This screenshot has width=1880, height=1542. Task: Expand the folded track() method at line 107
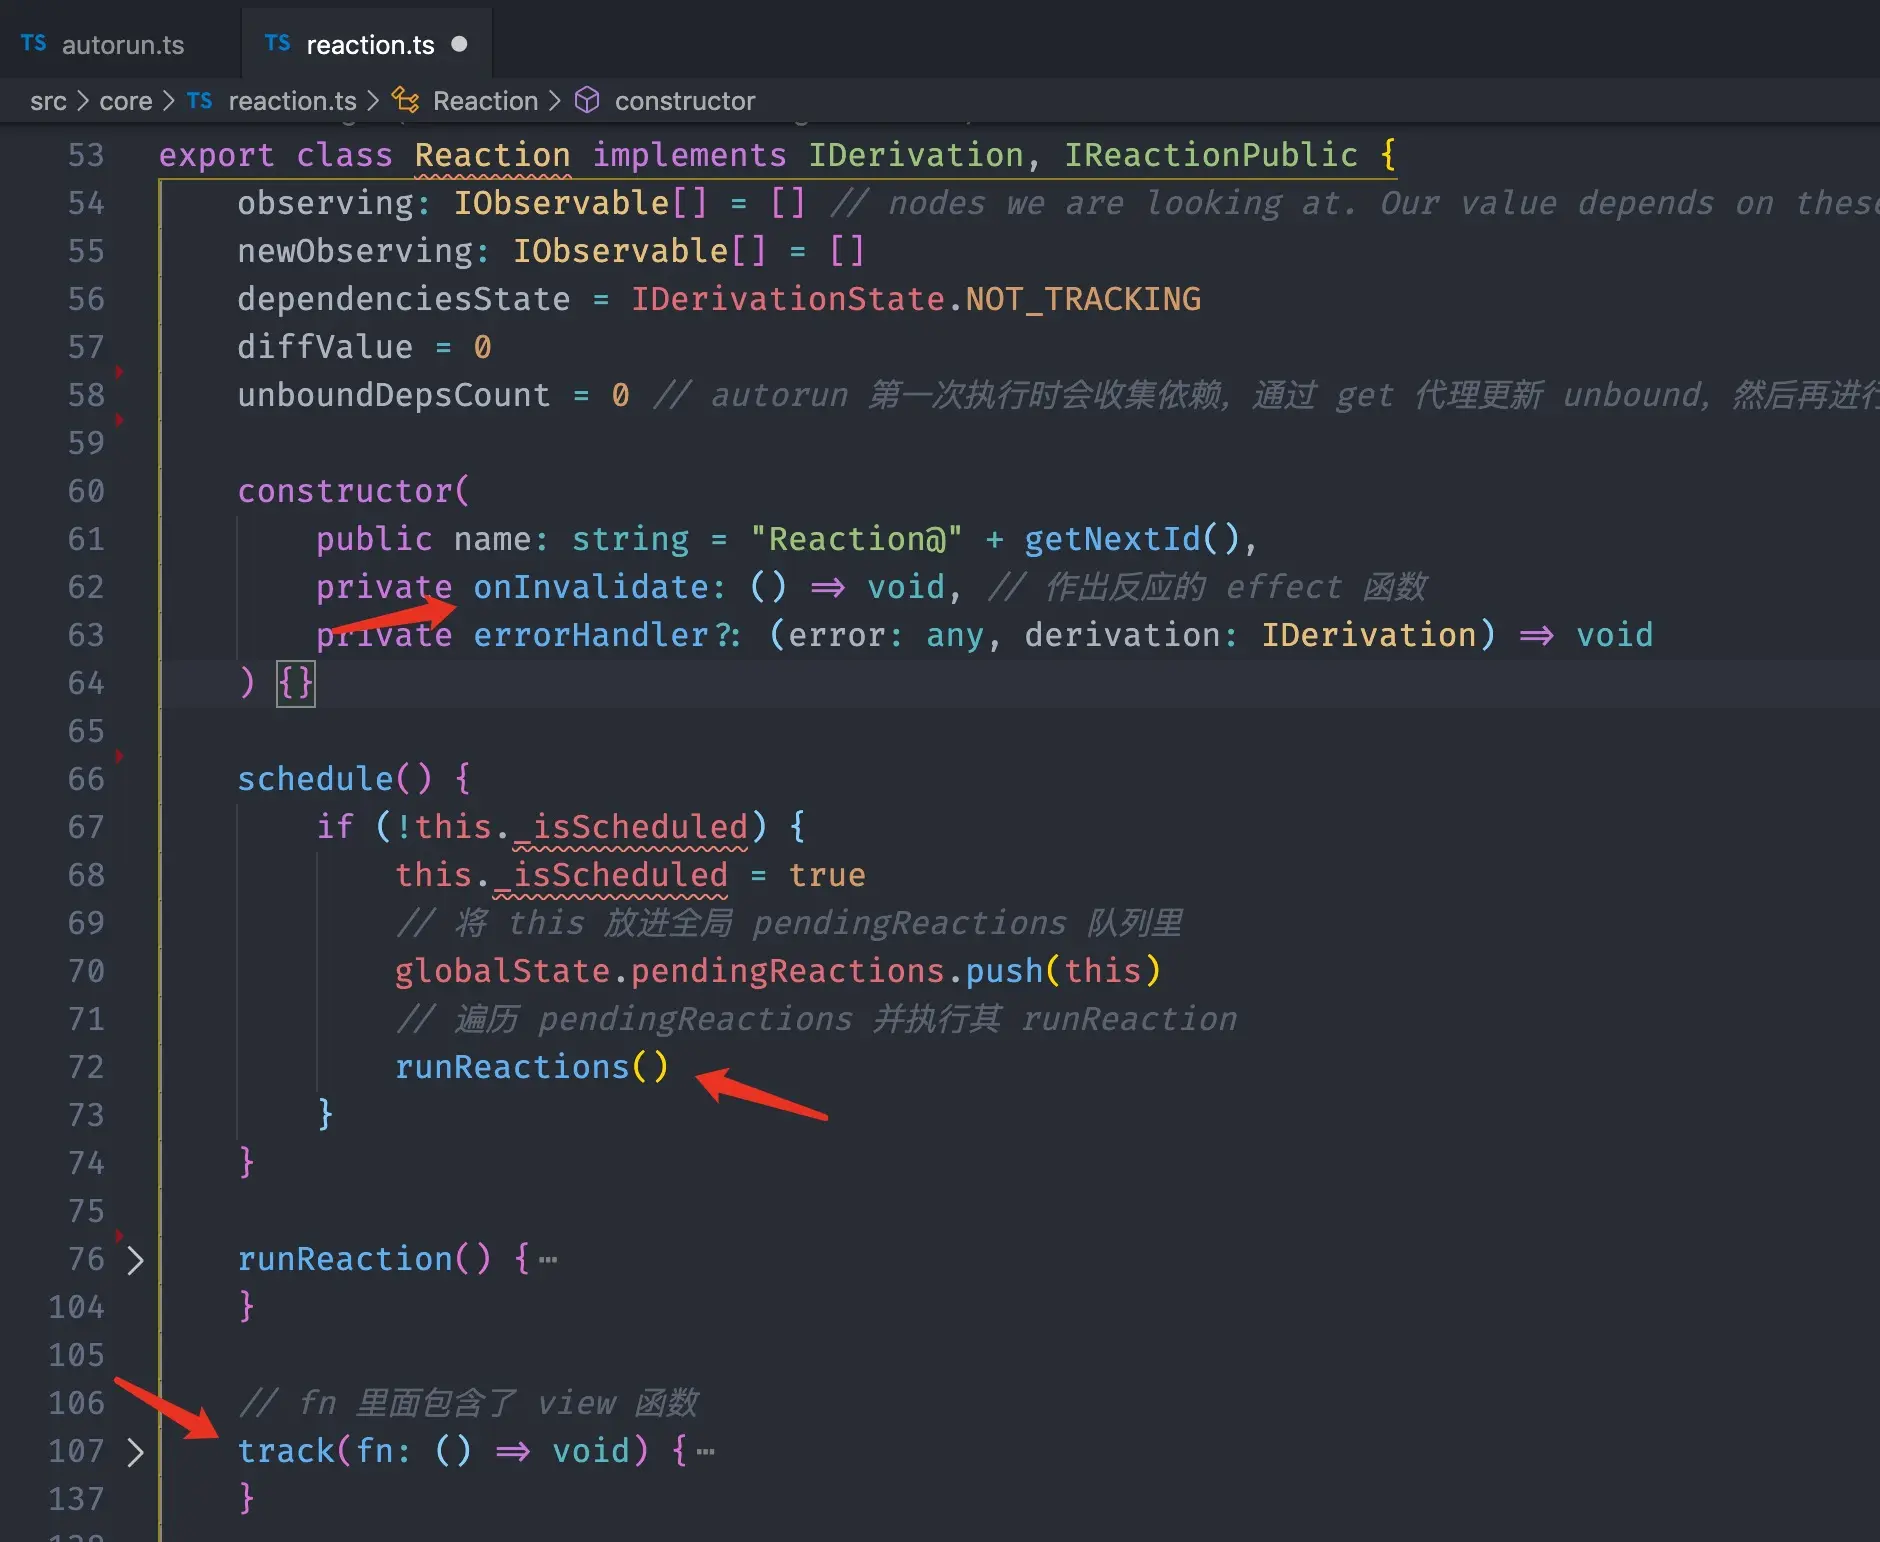click(x=135, y=1452)
